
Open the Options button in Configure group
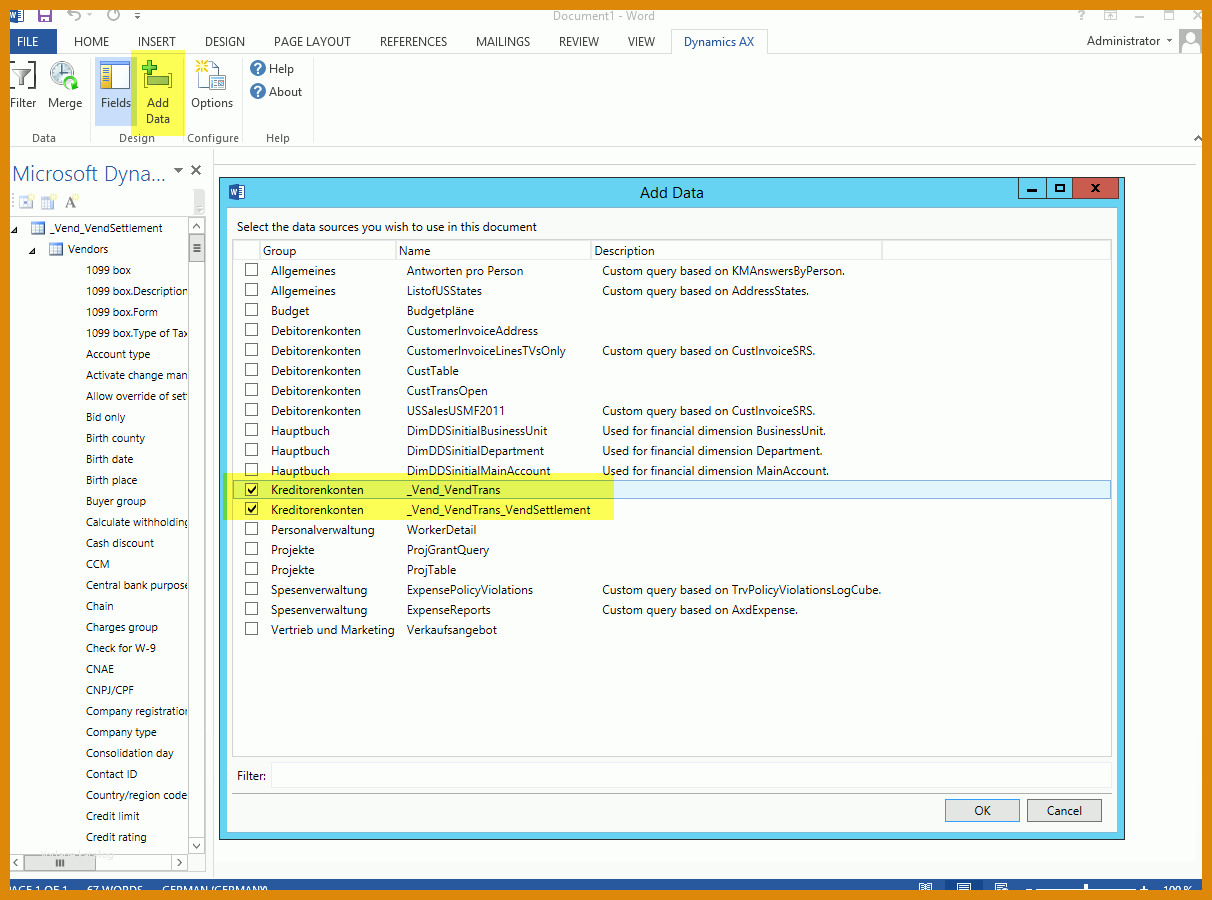pos(212,85)
